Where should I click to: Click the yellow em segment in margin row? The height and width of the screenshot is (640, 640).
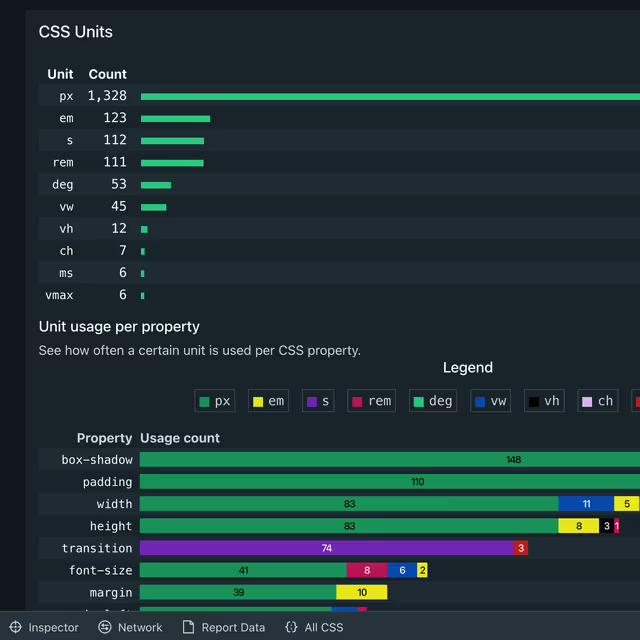click(x=361, y=592)
